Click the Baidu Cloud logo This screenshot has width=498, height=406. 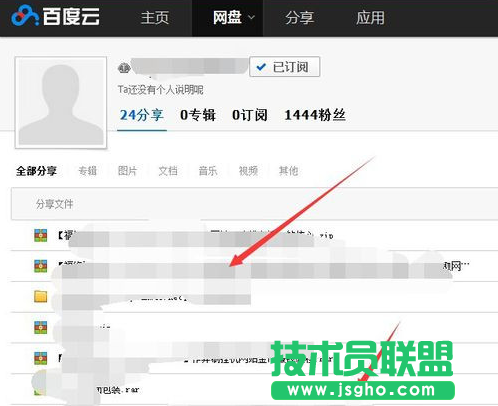55,16
